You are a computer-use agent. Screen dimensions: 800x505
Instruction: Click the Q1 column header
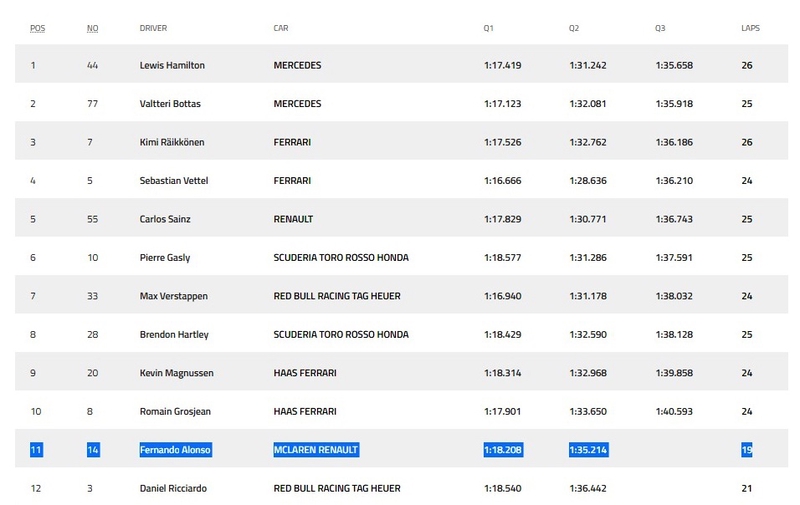click(488, 28)
